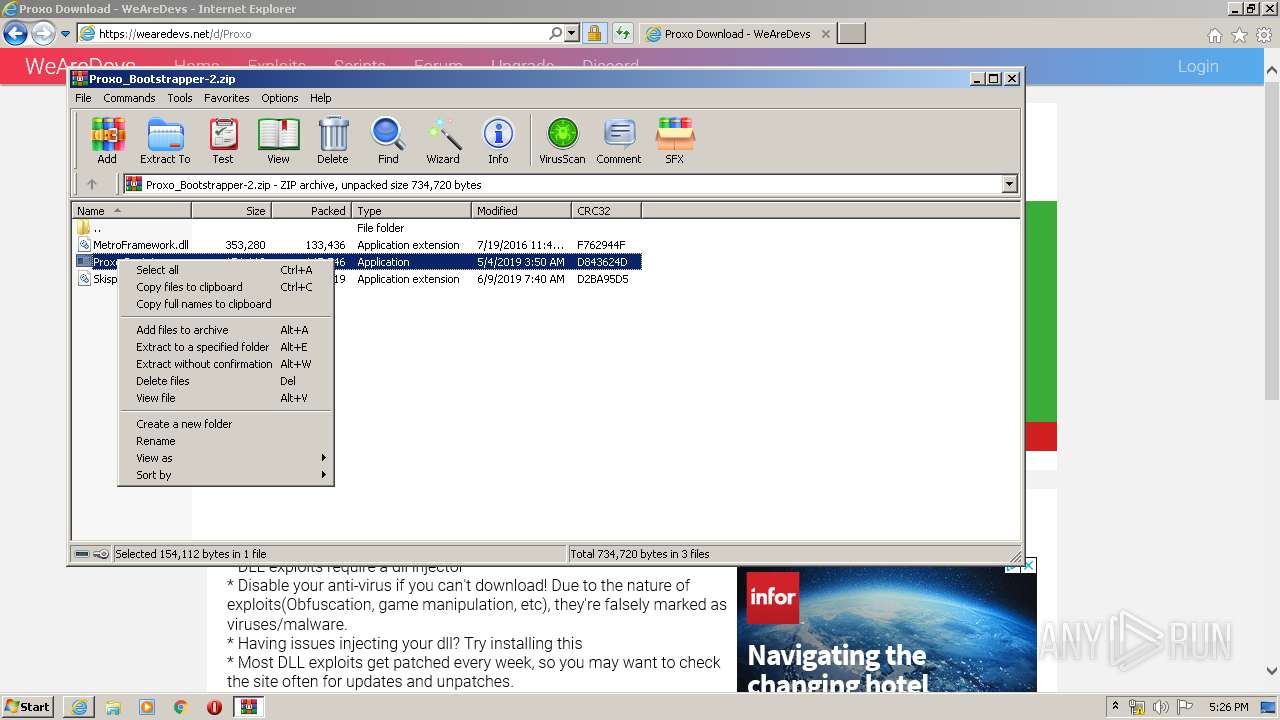Sort by the CRC32 column header
This screenshot has width=1280, height=720.
[606, 211]
